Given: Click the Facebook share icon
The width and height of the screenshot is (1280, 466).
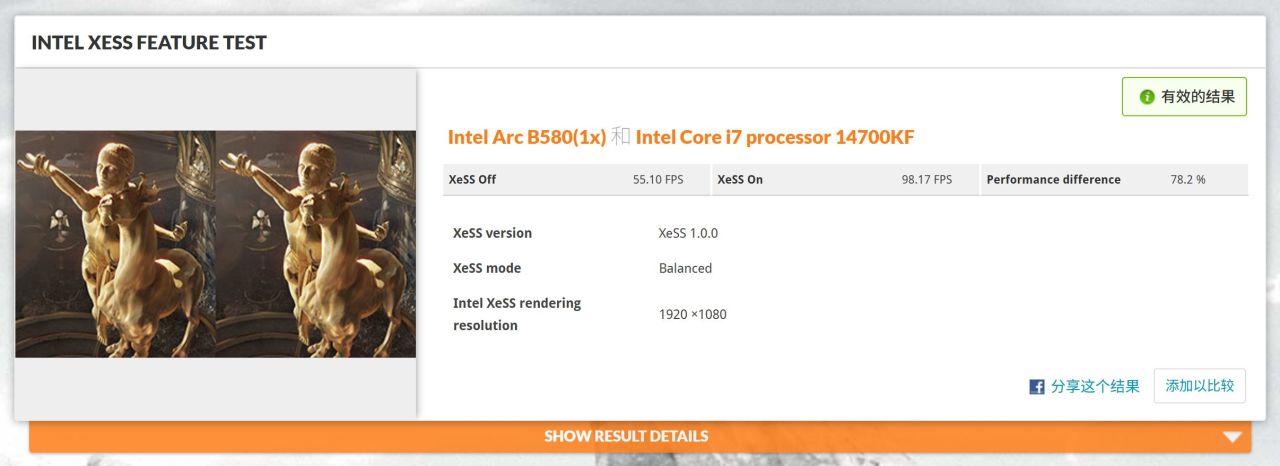Looking at the screenshot, I should 1037,386.
